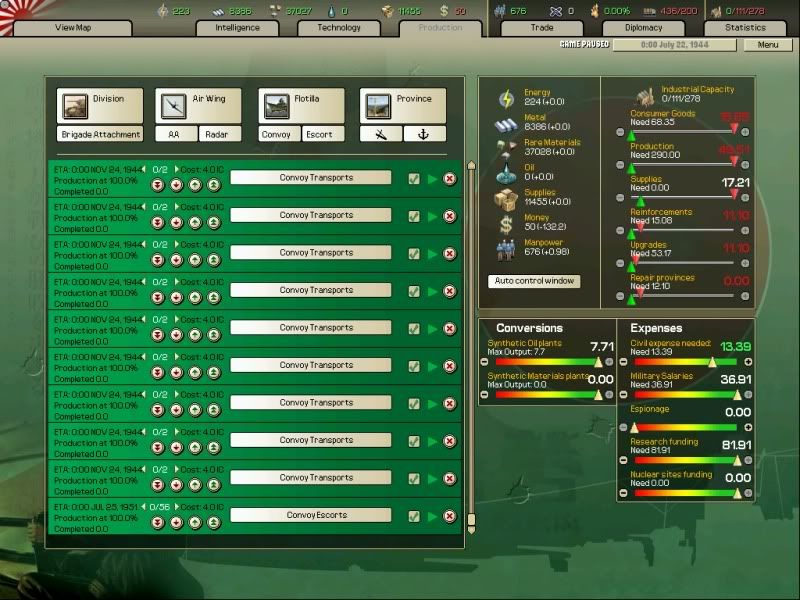This screenshot has height=600, width=800.
Task: Toggle checkbox on the topmost Convoy Transports row
Action: pos(414,178)
